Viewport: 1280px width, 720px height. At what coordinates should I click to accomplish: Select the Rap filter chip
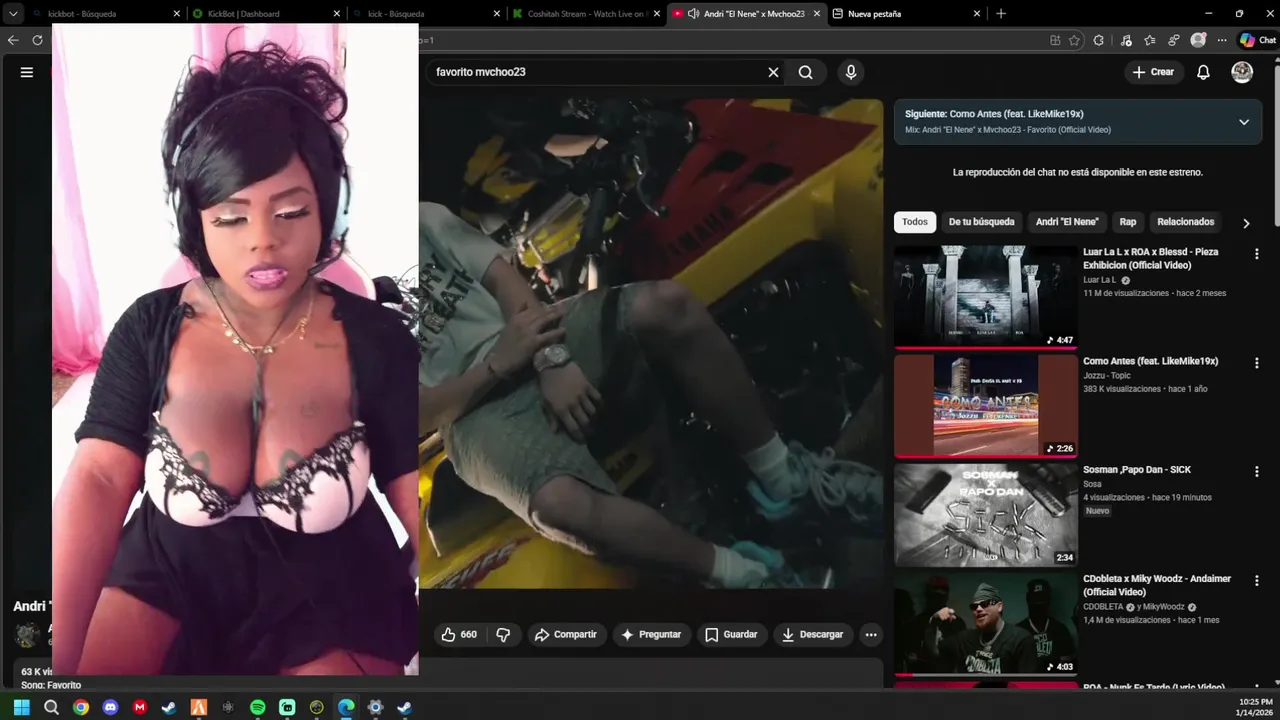[x=1128, y=222]
